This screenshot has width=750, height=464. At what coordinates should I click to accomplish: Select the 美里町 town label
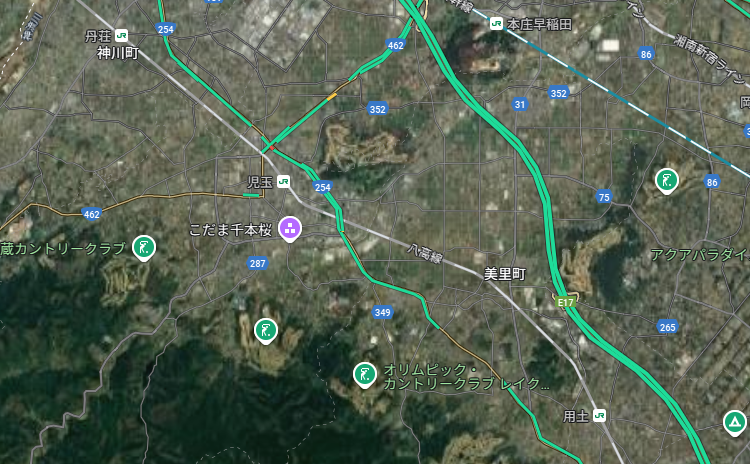click(x=505, y=274)
